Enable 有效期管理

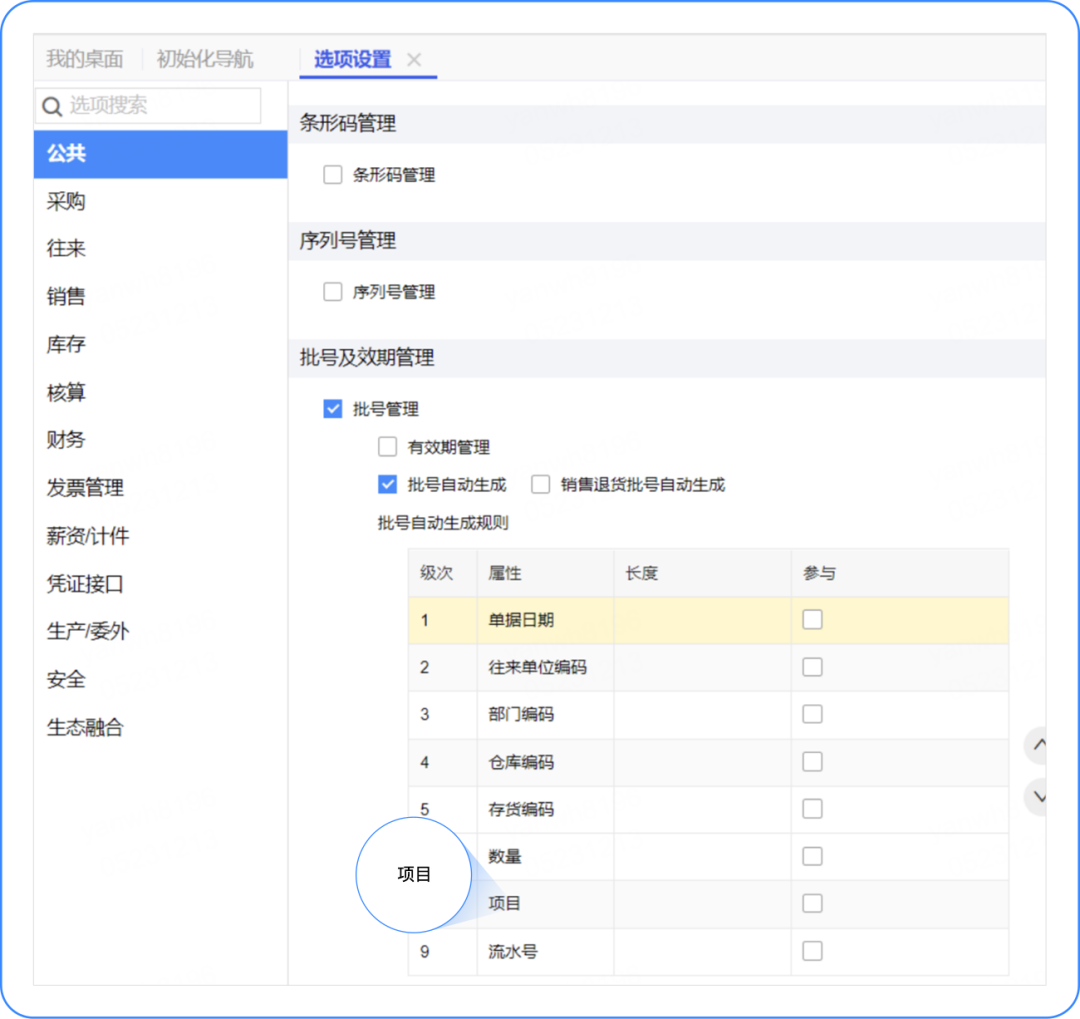tap(387, 446)
